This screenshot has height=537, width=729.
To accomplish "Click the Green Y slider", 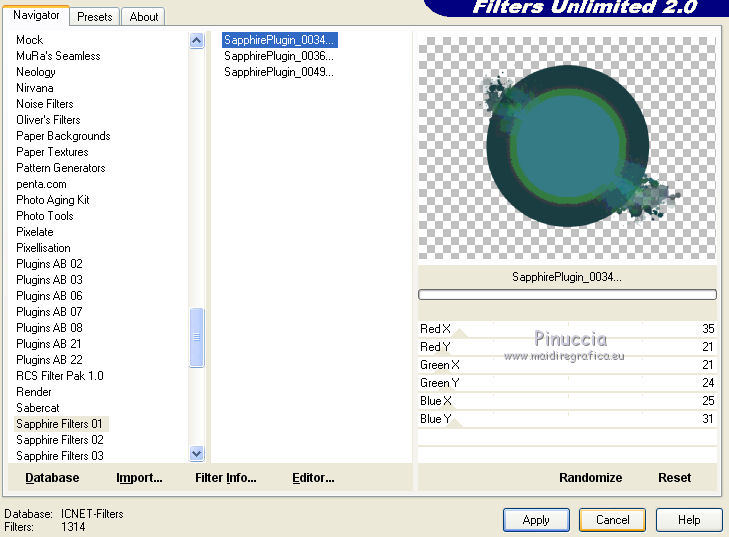I will pyautogui.click(x=567, y=383).
